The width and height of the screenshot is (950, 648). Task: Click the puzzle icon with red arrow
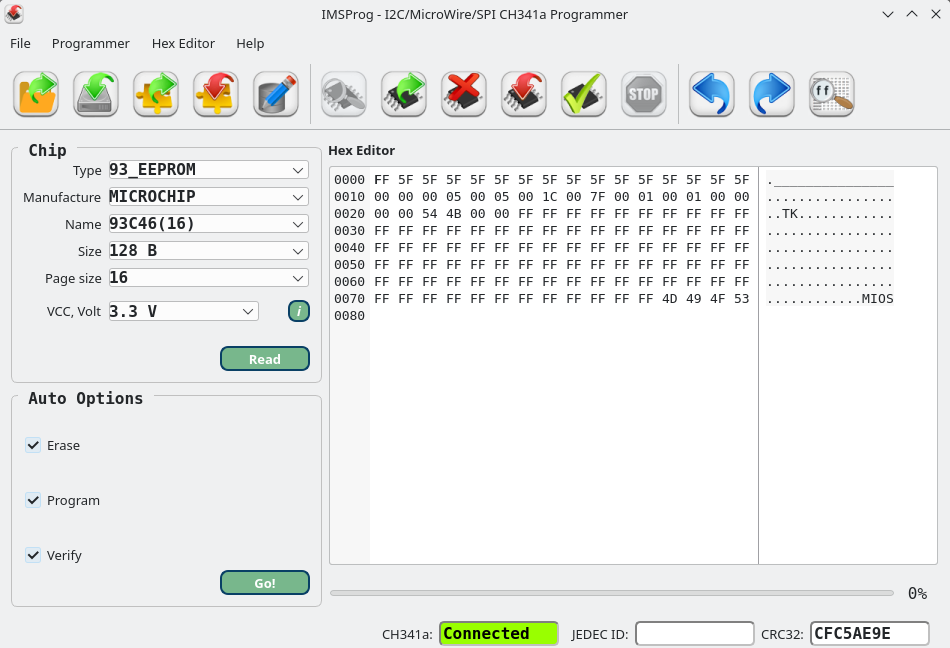(216, 94)
